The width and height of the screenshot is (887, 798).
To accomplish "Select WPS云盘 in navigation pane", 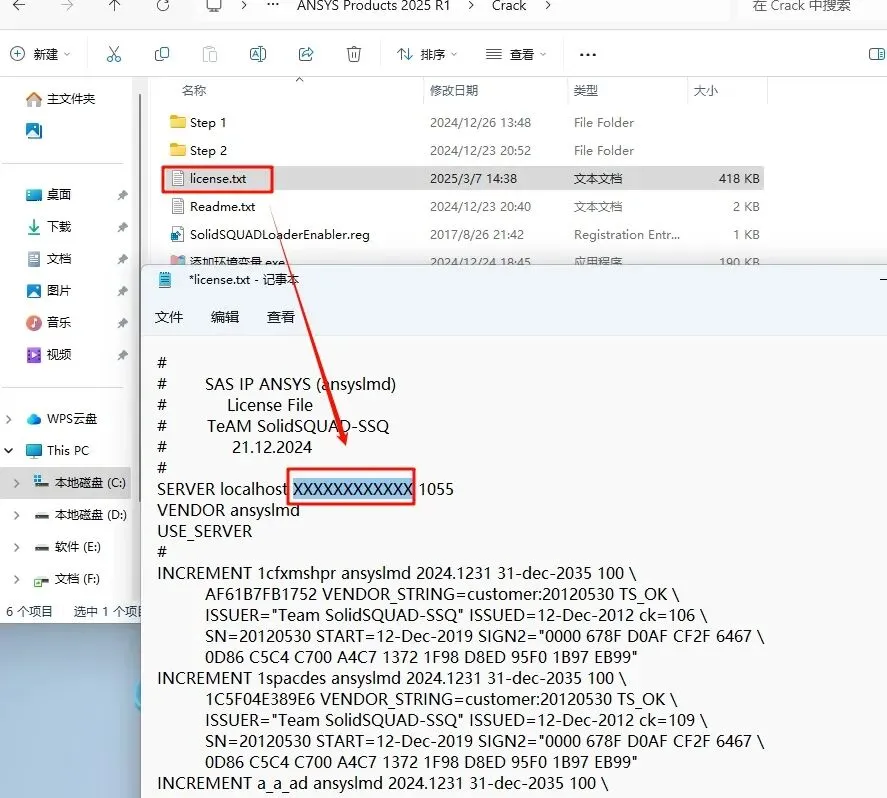I will point(62,419).
